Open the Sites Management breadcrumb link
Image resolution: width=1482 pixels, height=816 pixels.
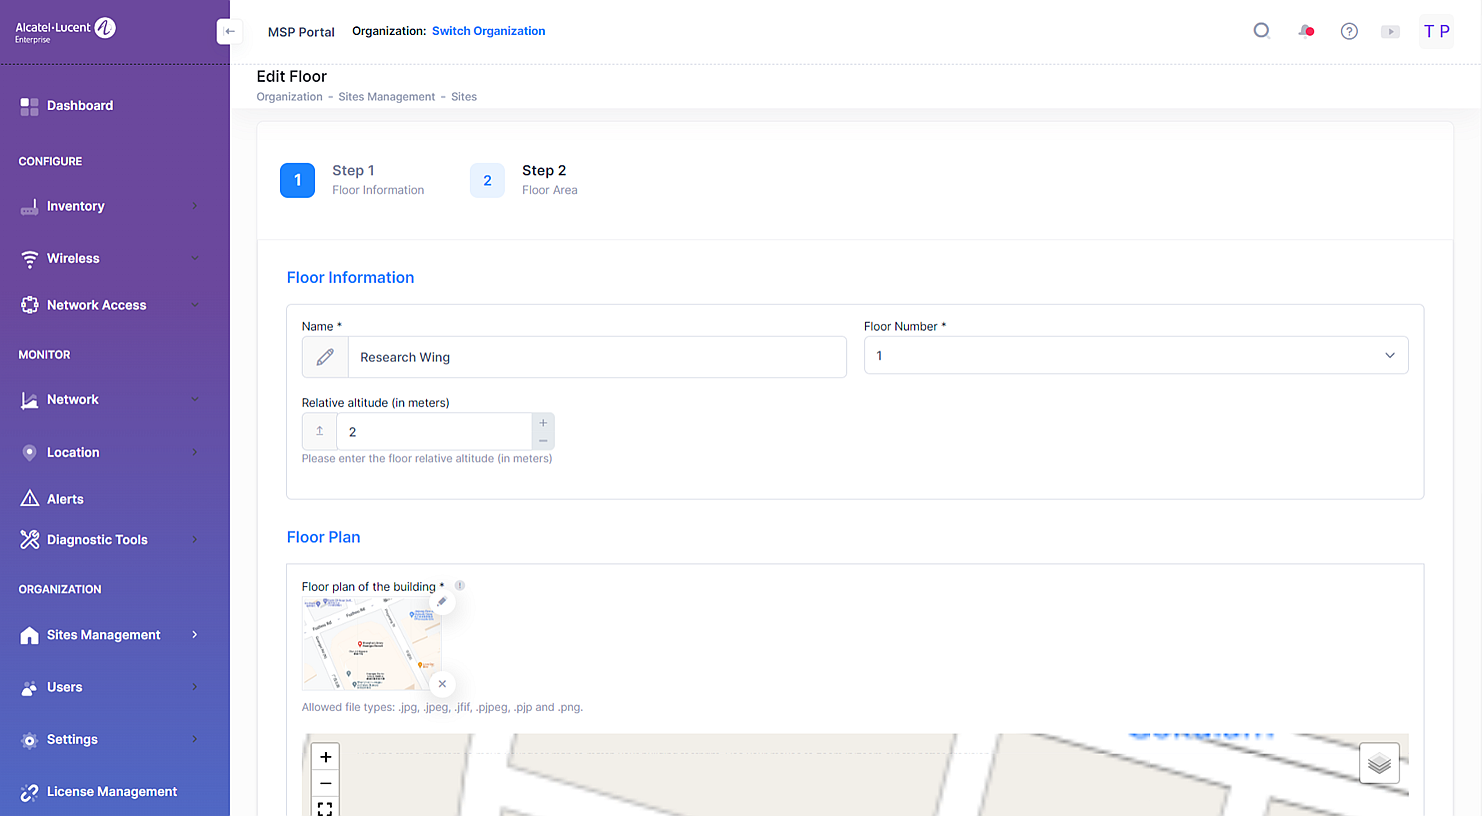tap(386, 97)
